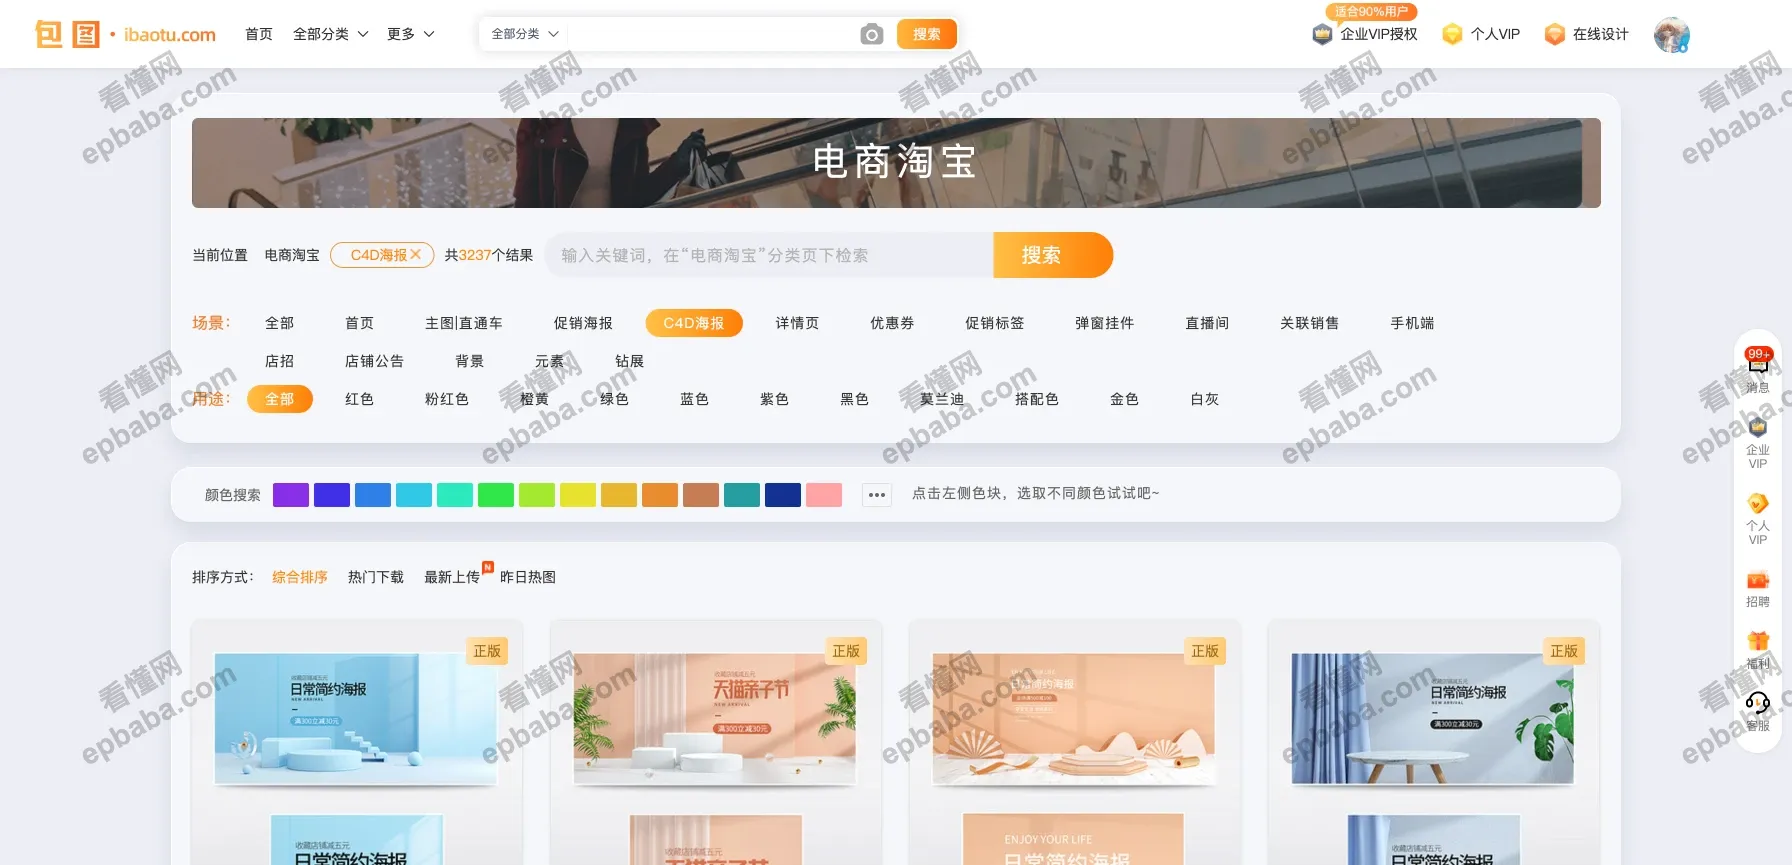The height and width of the screenshot is (865, 1792).
Task: Click the ibaotu.com site logo
Action: coord(126,34)
